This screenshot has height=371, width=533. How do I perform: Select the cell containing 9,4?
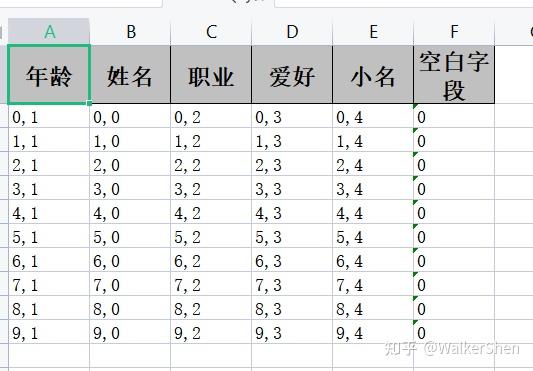click(373, 332)
